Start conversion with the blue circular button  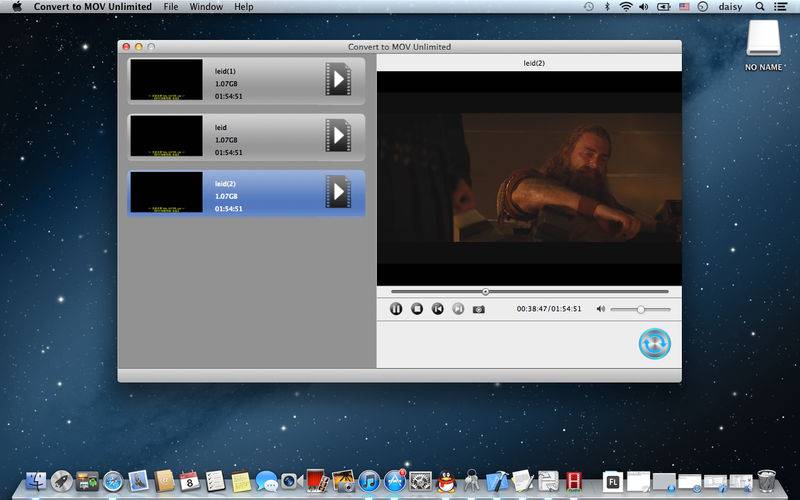pyautogui.click(x=655, y=343)
